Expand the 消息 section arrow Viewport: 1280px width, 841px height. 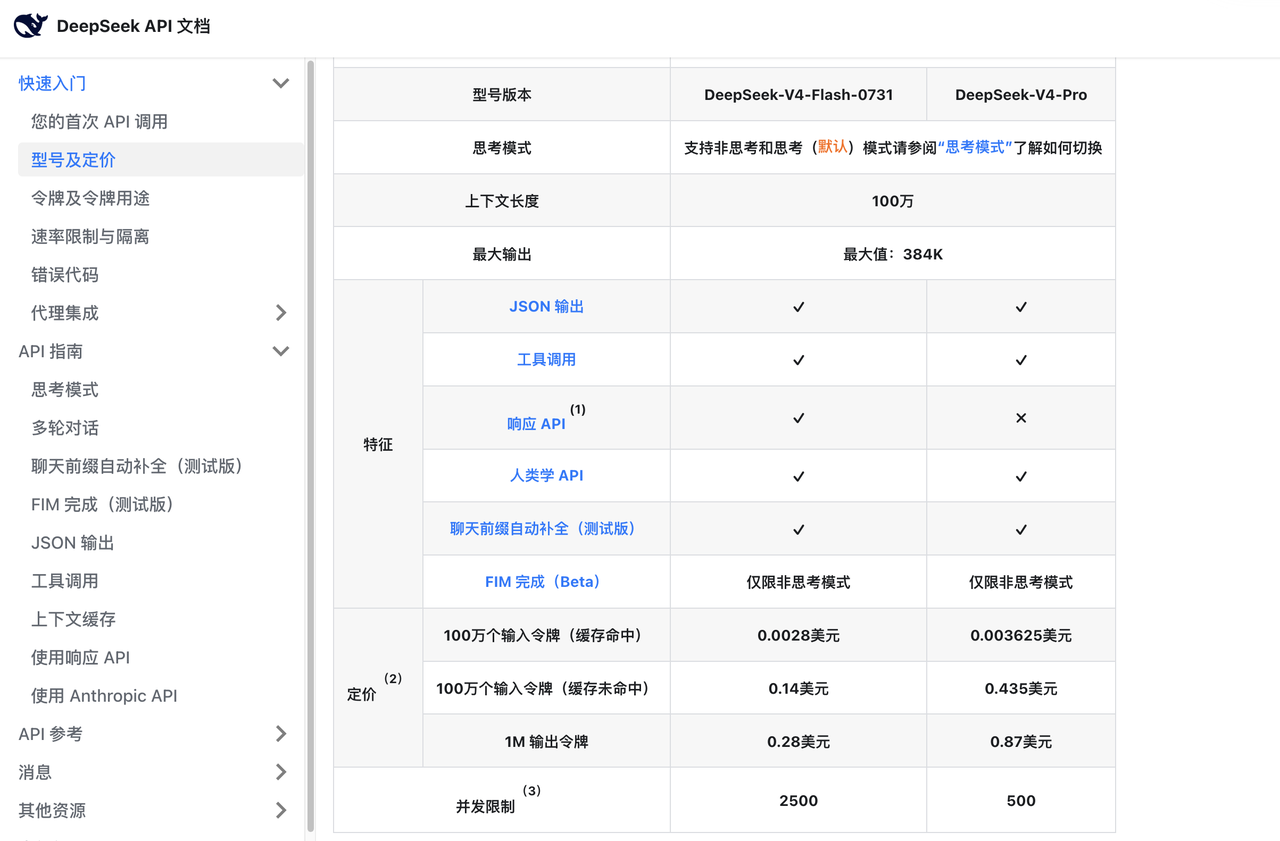[x=281, y=772]
